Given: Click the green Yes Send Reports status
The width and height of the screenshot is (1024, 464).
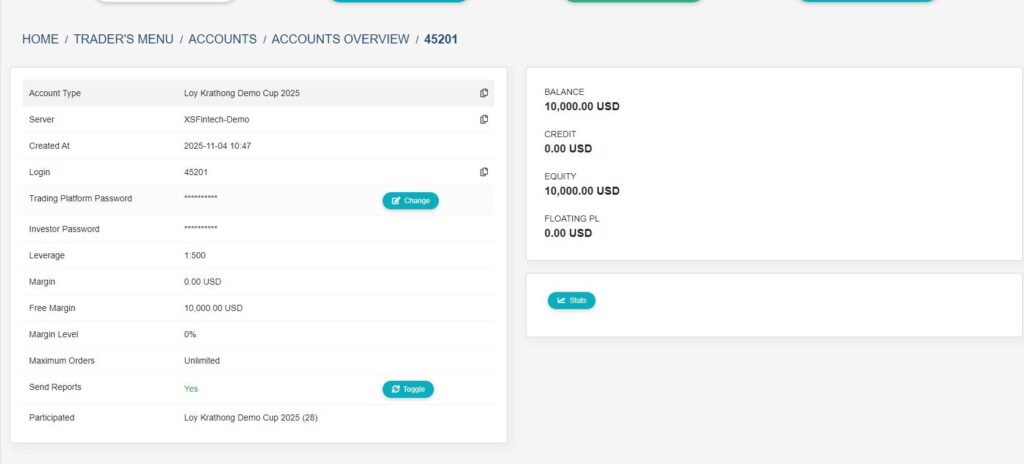Looking at the screenshot, I should (x=191, y=388).
